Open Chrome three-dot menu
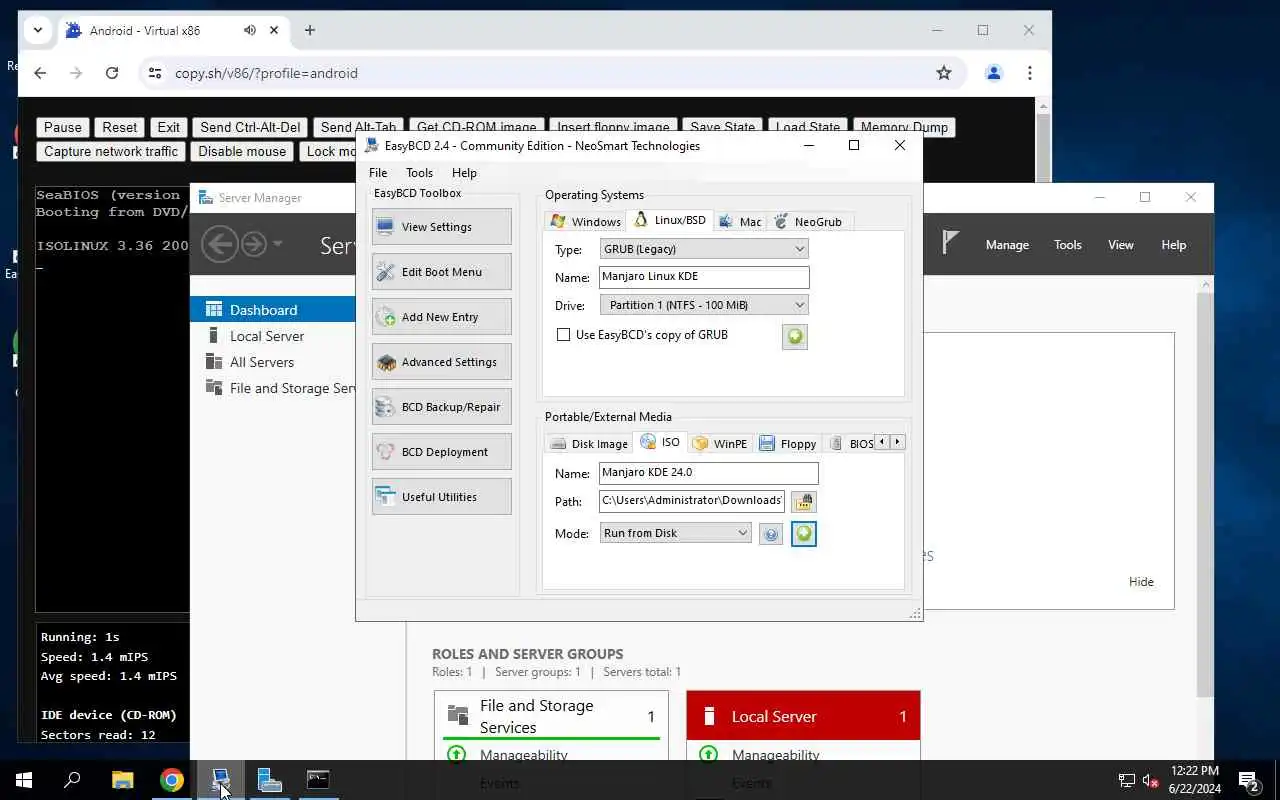This screenshot has height=800, width=1280. click(1029, 73)
